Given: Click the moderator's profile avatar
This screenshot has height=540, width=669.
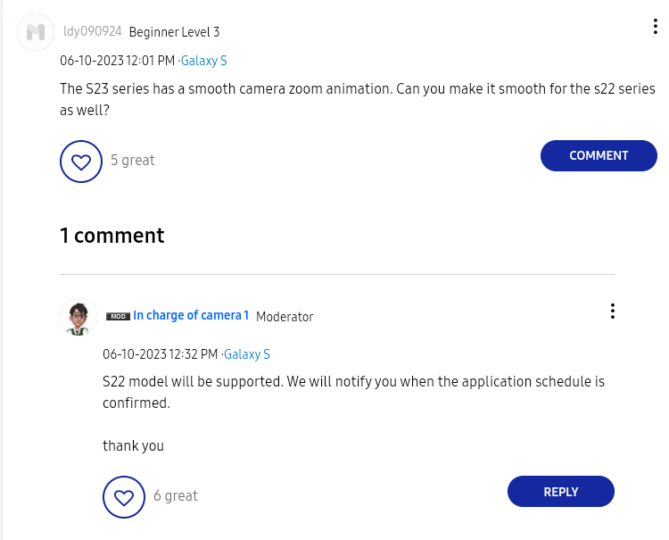Looking at the screenshot, I should pyautogui.click(x=79, y=317).
